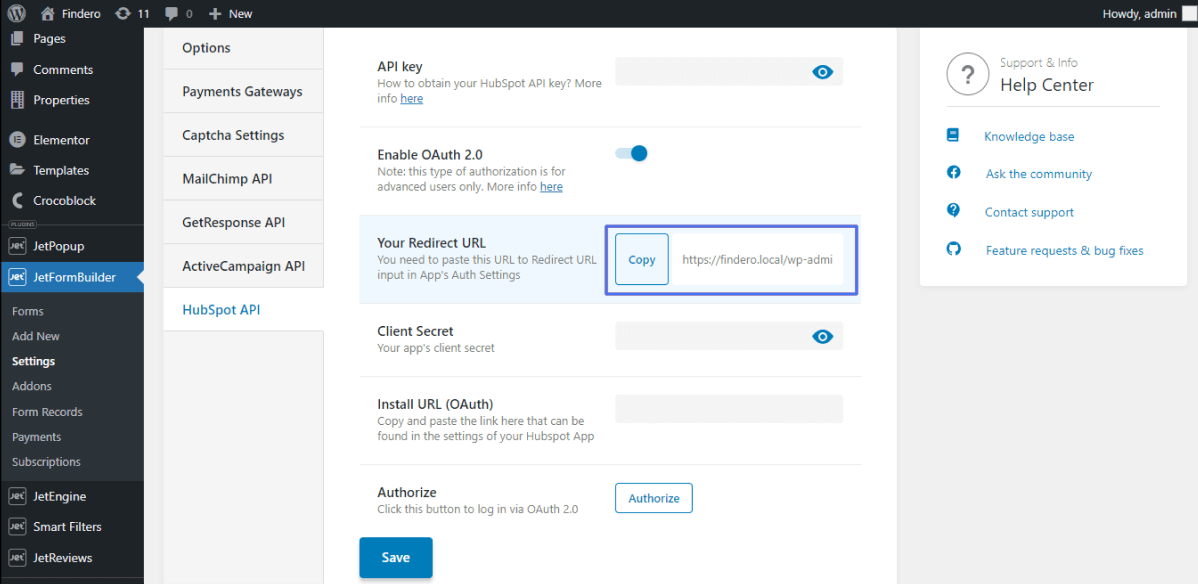This screenshot has height=584, width=1198.
Task: Click the Help Center question mark icon
Action: point(967,74)
